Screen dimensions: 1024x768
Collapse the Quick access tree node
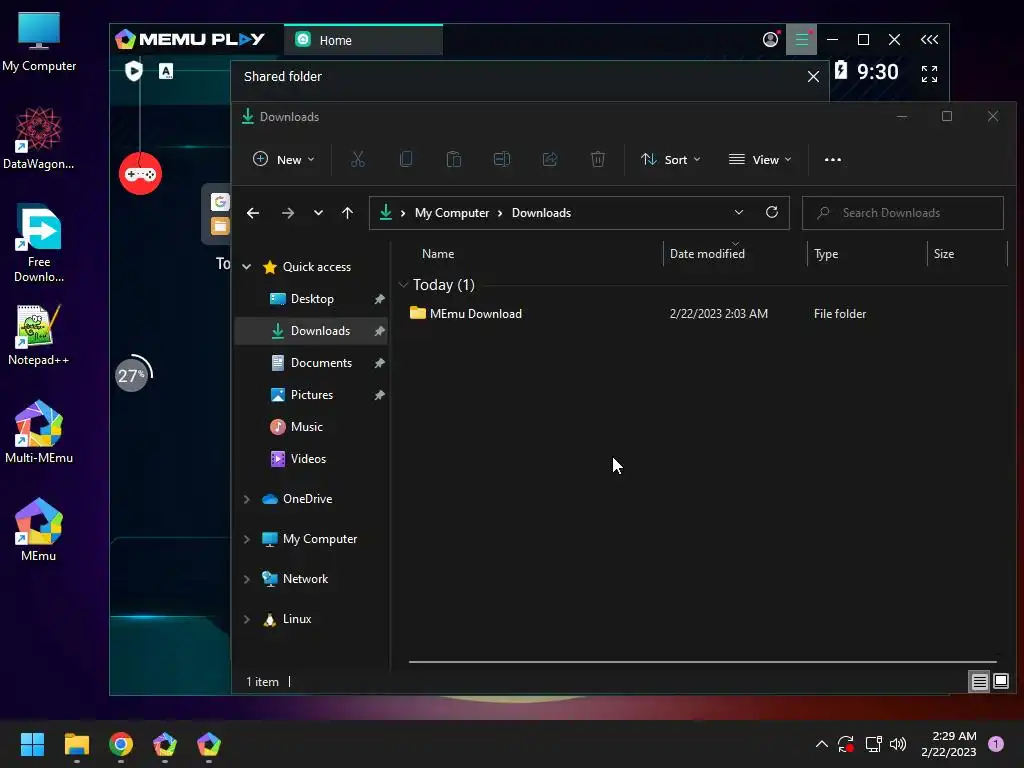pos(247,266)
